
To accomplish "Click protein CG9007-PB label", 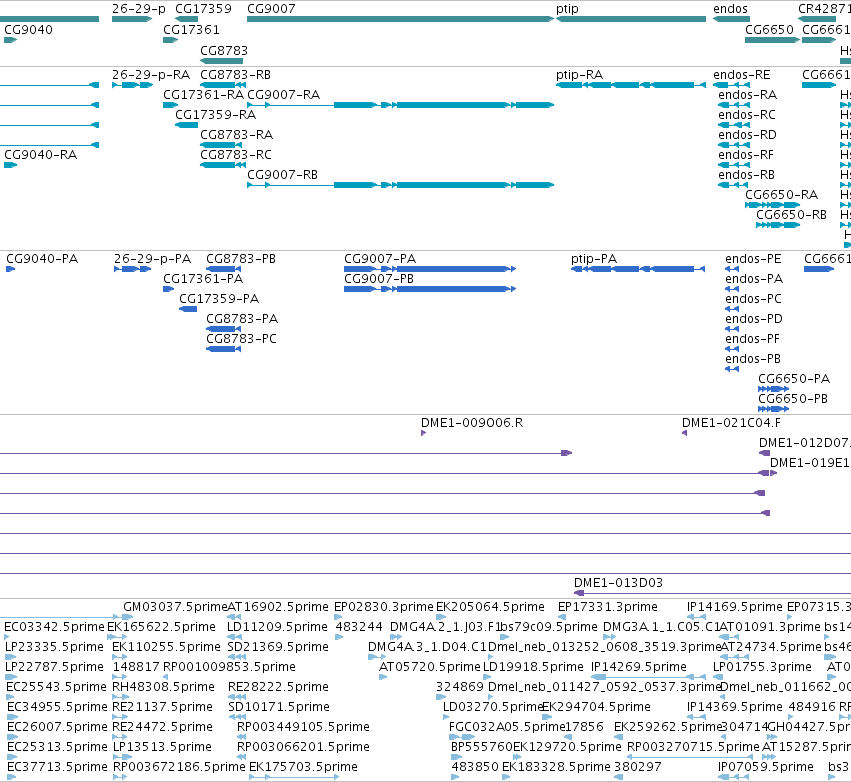I will pos(379,279).
